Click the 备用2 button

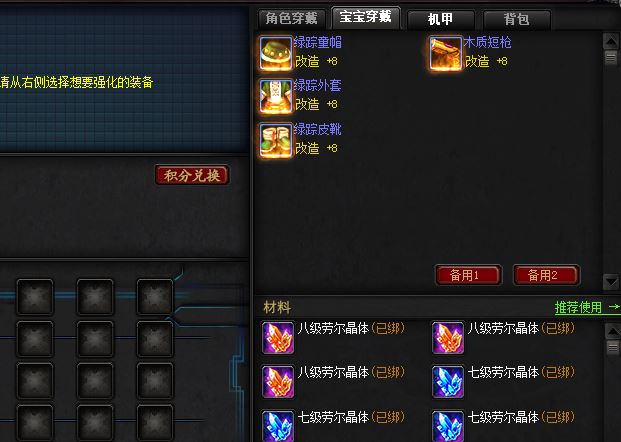[547, 275]
